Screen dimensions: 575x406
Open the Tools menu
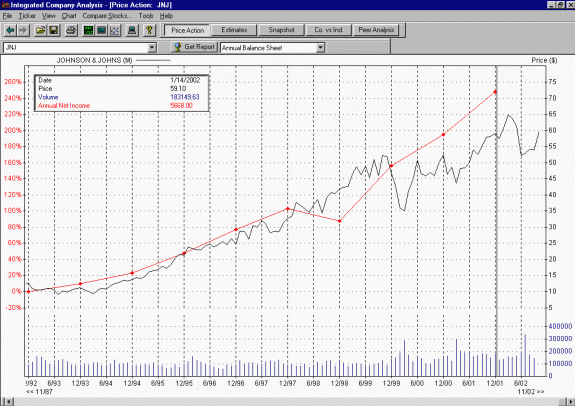pos(146,16)
